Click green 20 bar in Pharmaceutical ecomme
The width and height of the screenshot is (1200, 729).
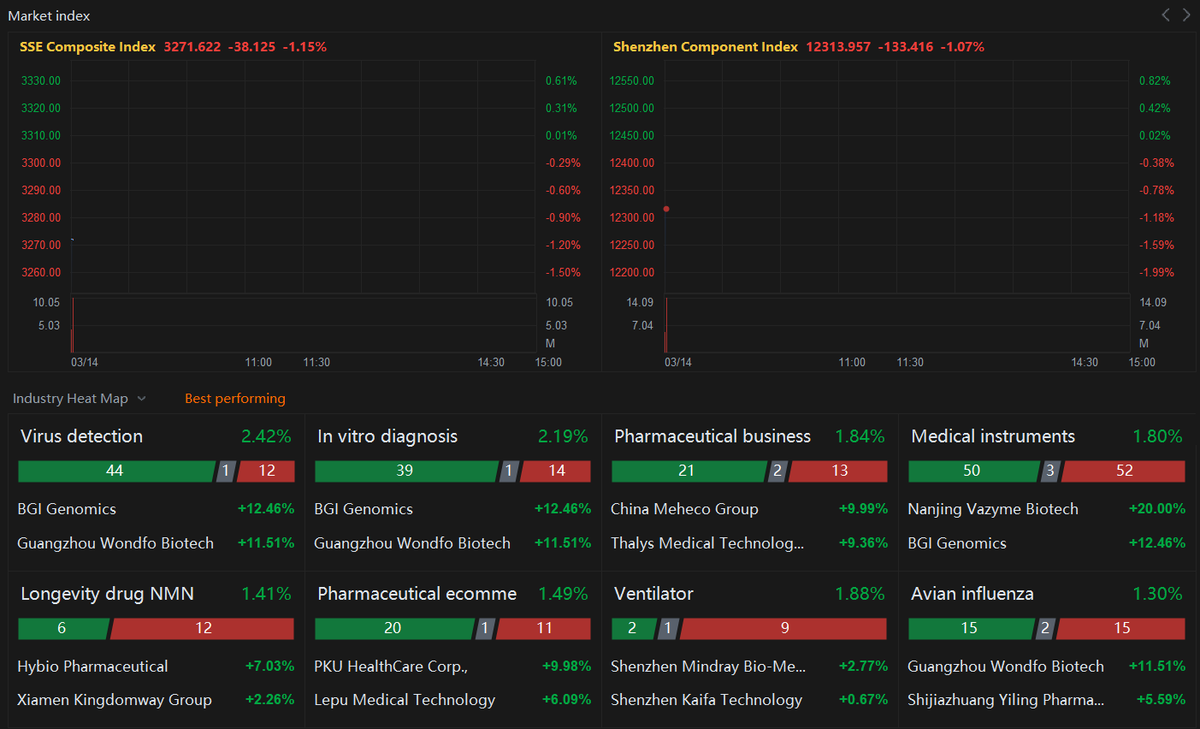393,629
